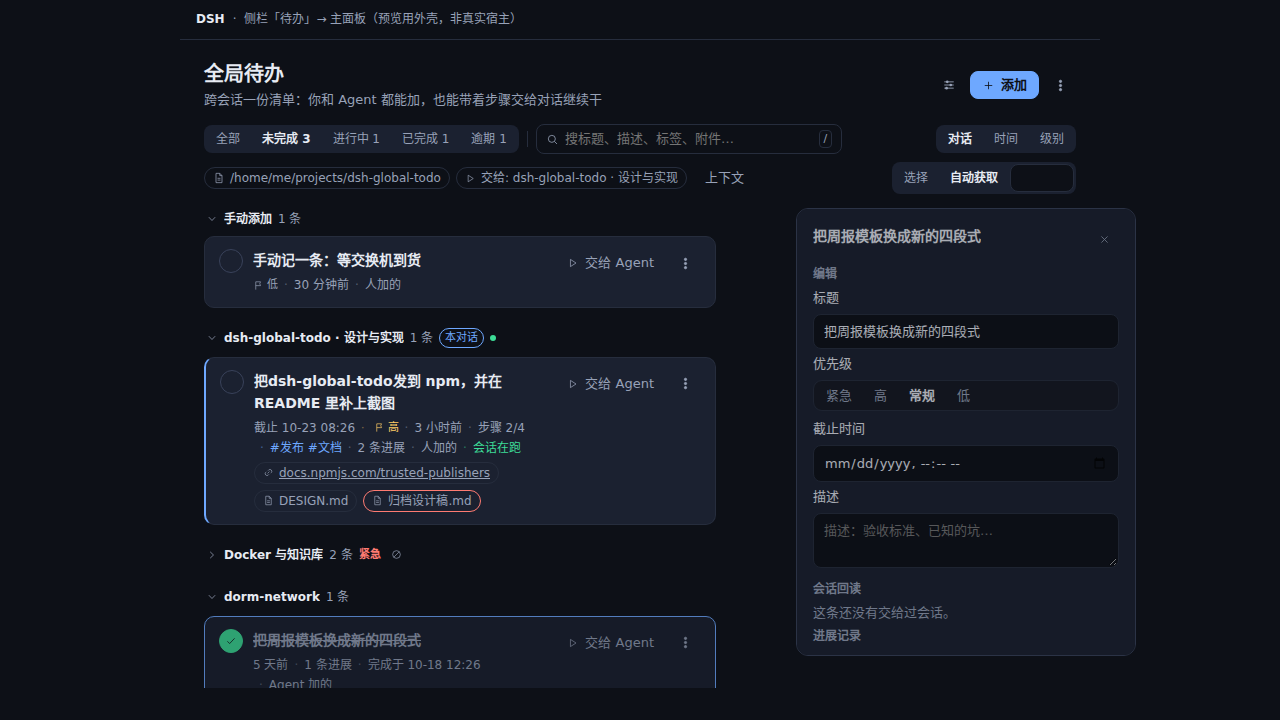Group tasks by 对话

[960, 139]
